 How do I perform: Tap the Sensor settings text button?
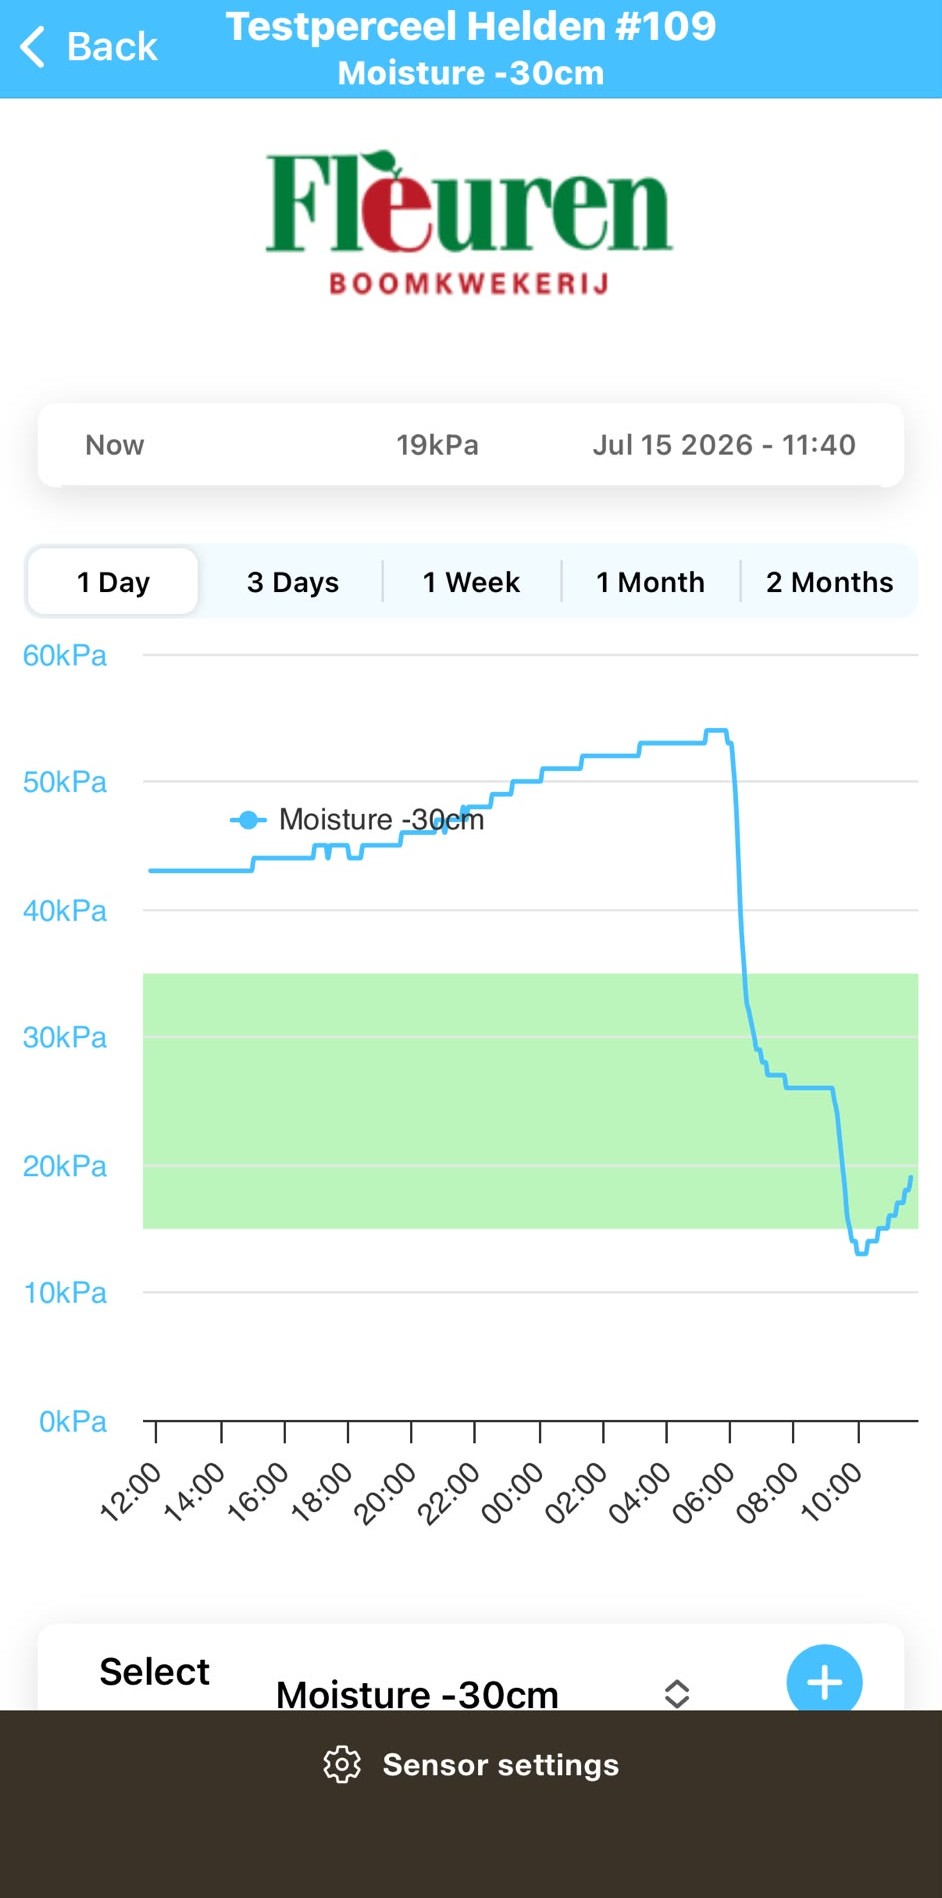(500, 1765)
